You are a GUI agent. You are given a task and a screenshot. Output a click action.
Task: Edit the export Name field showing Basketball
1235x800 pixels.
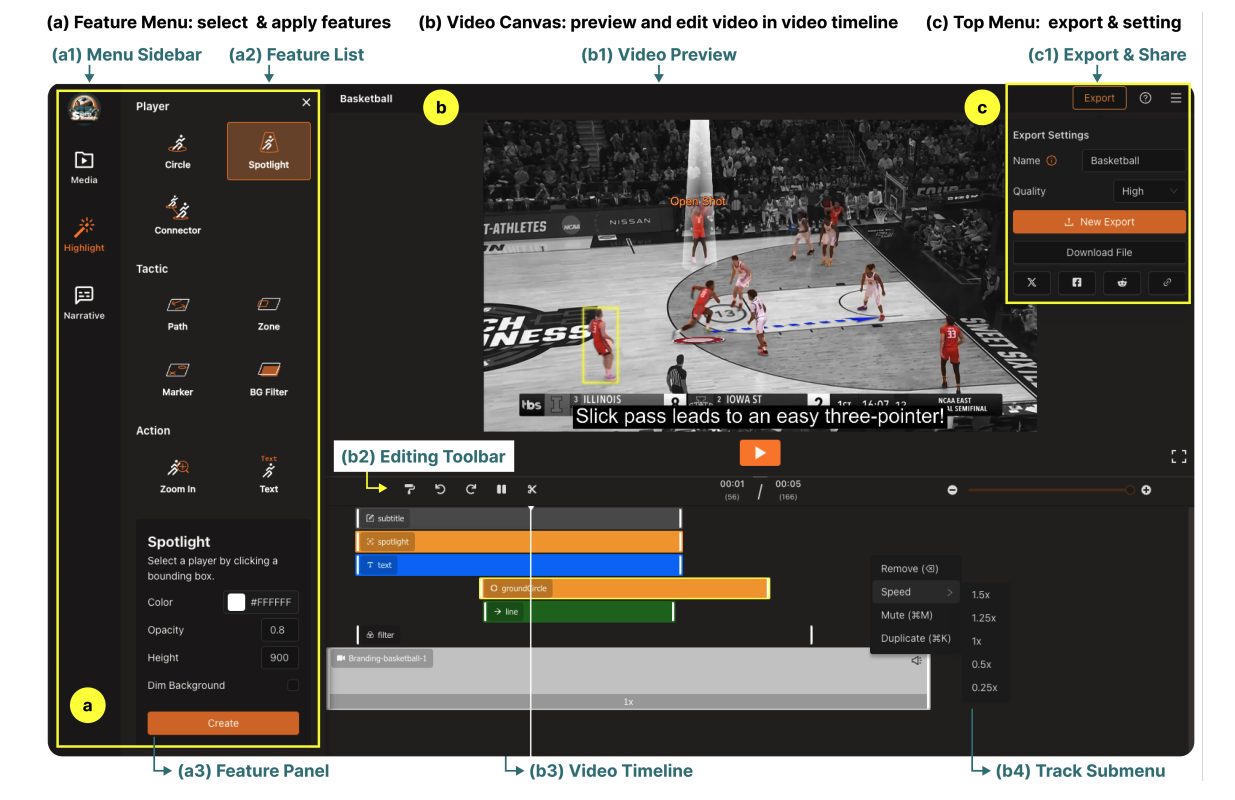(1133, 160)
